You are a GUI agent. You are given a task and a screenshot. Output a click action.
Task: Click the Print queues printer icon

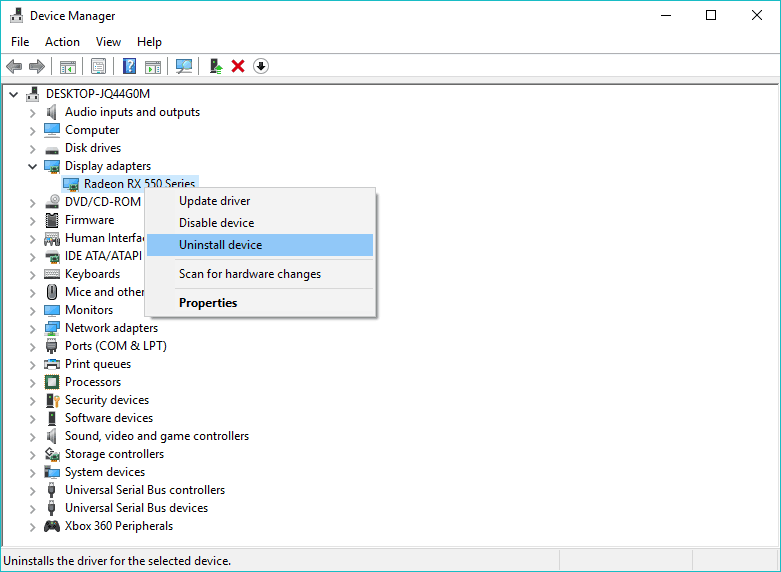(x=52, y=364)
